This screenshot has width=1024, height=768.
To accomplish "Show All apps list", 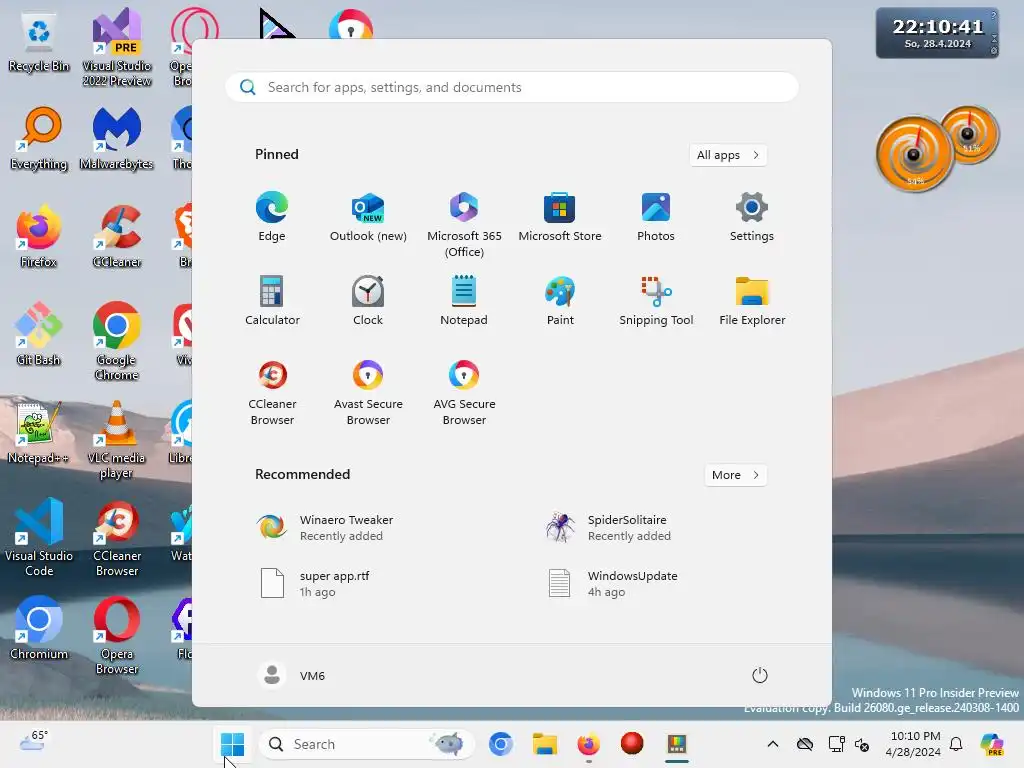I will tap(728, 155).
